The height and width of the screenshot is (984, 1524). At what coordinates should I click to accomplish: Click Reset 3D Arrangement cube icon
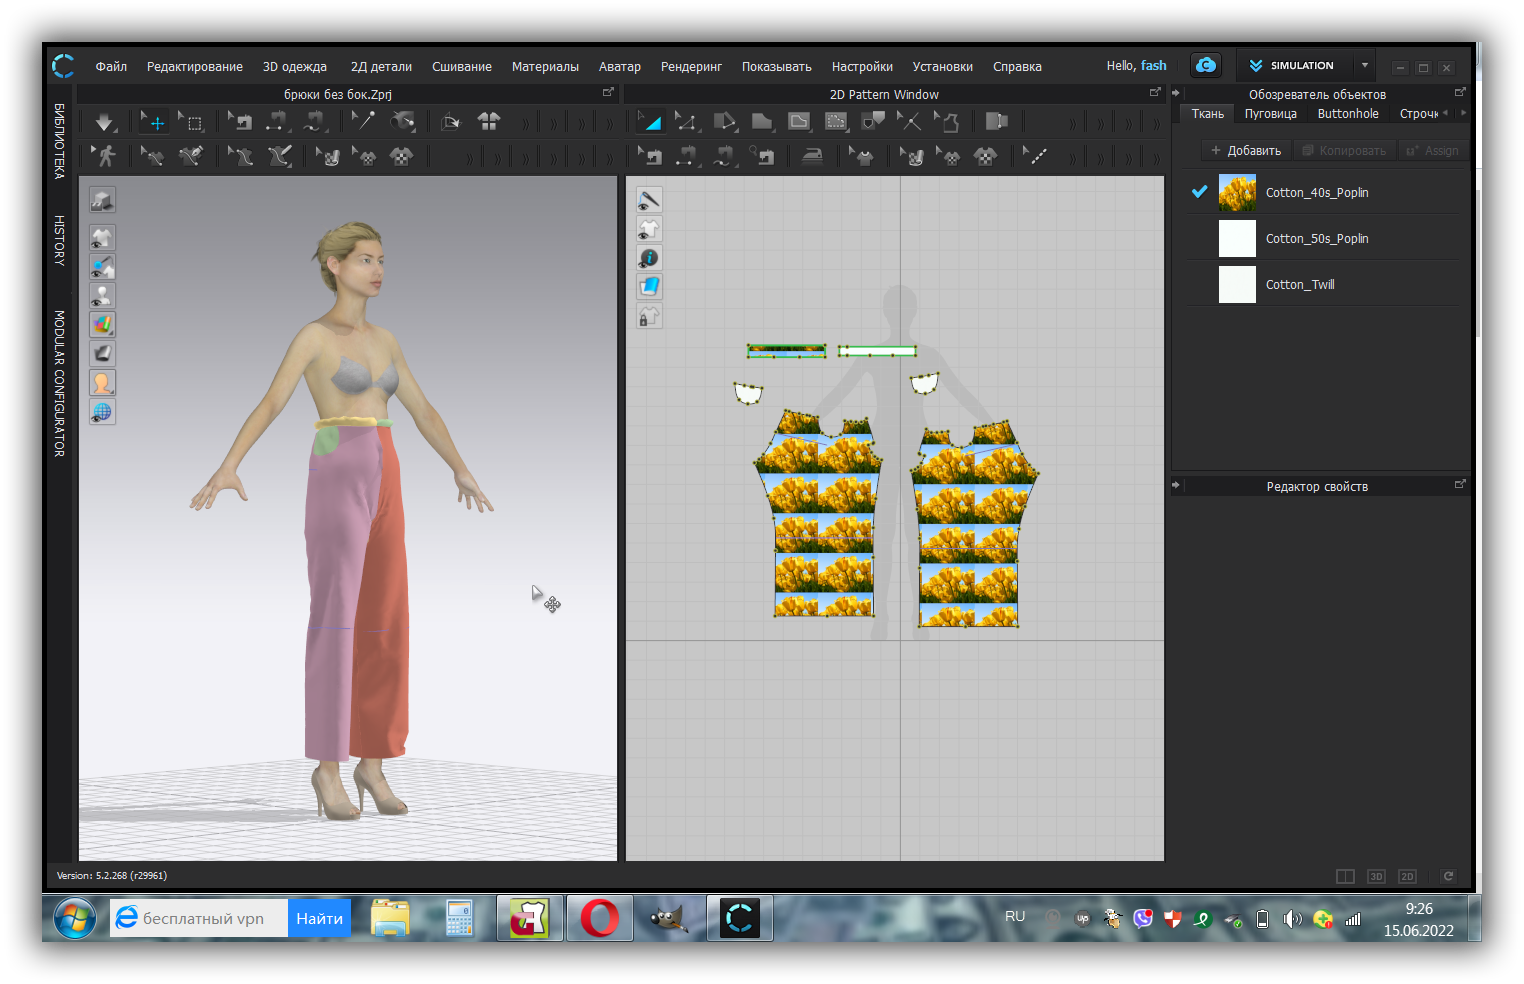pyautogui.click(x=451, y=122)
